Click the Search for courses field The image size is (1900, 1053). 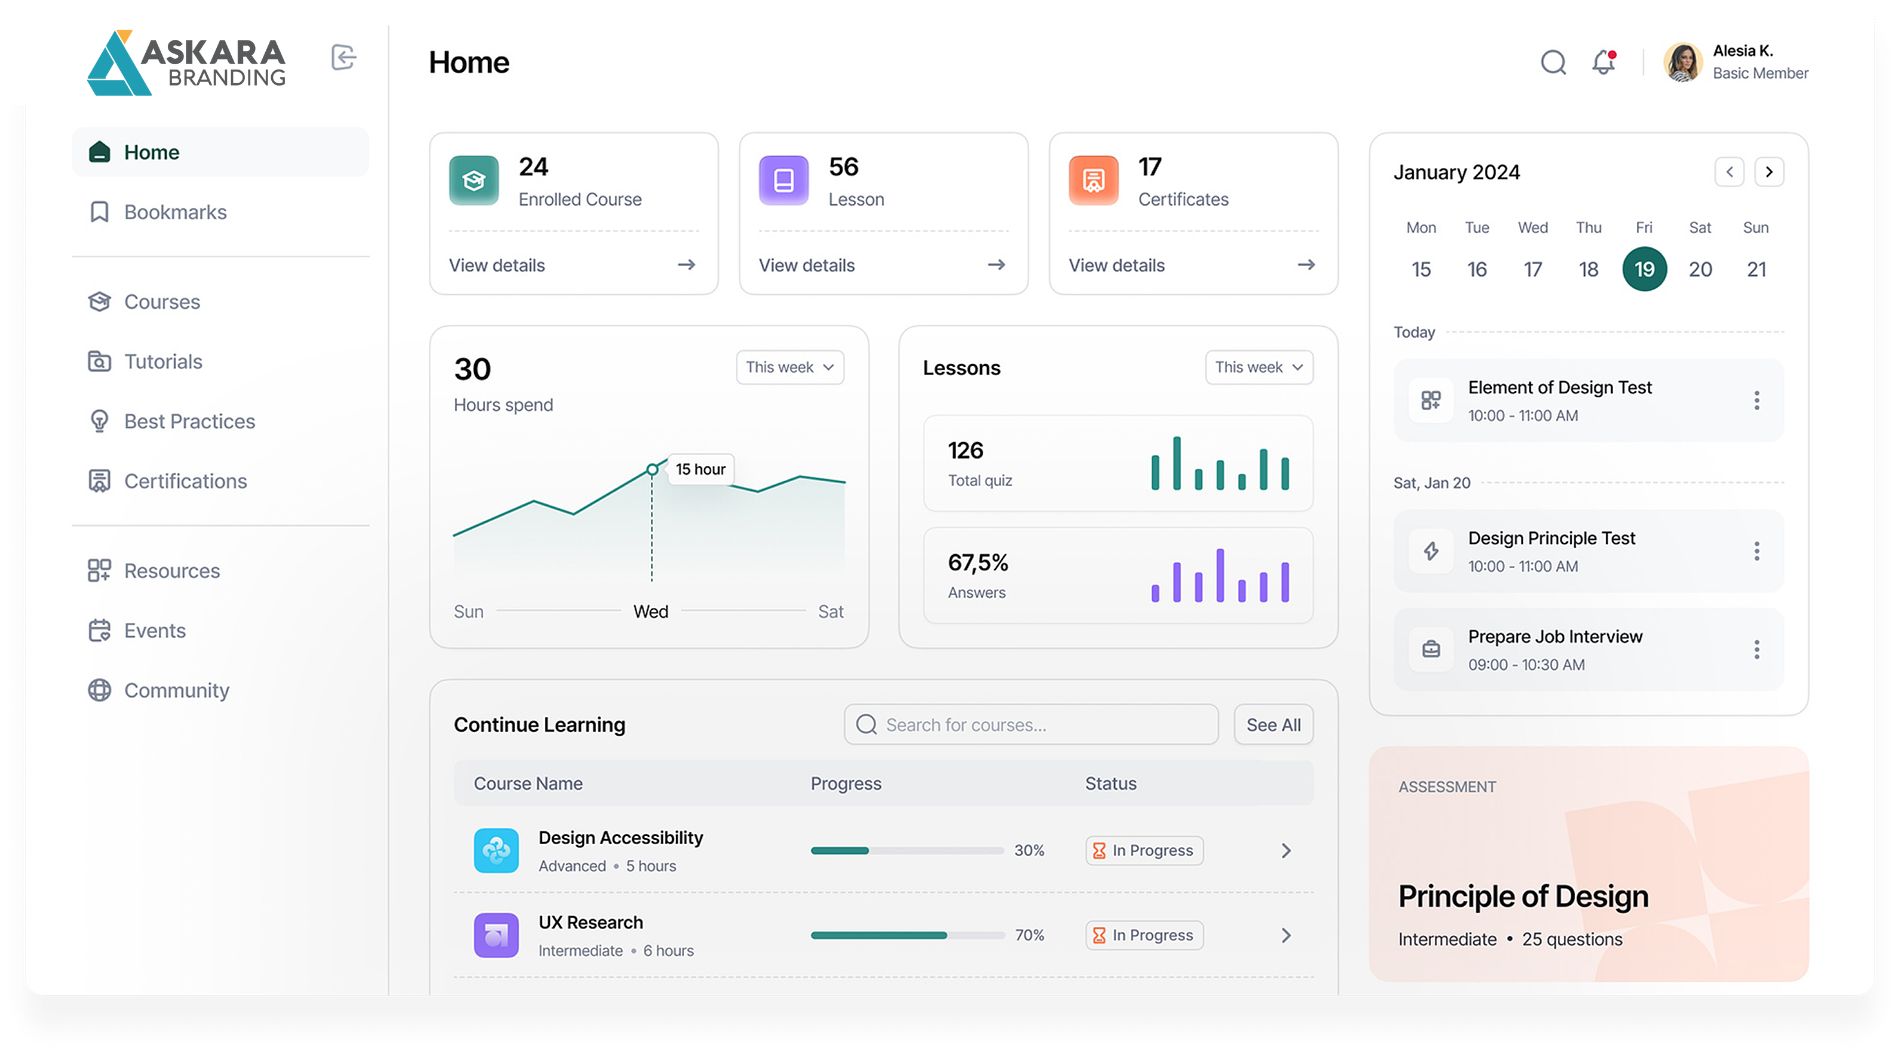coord(1031,725)
